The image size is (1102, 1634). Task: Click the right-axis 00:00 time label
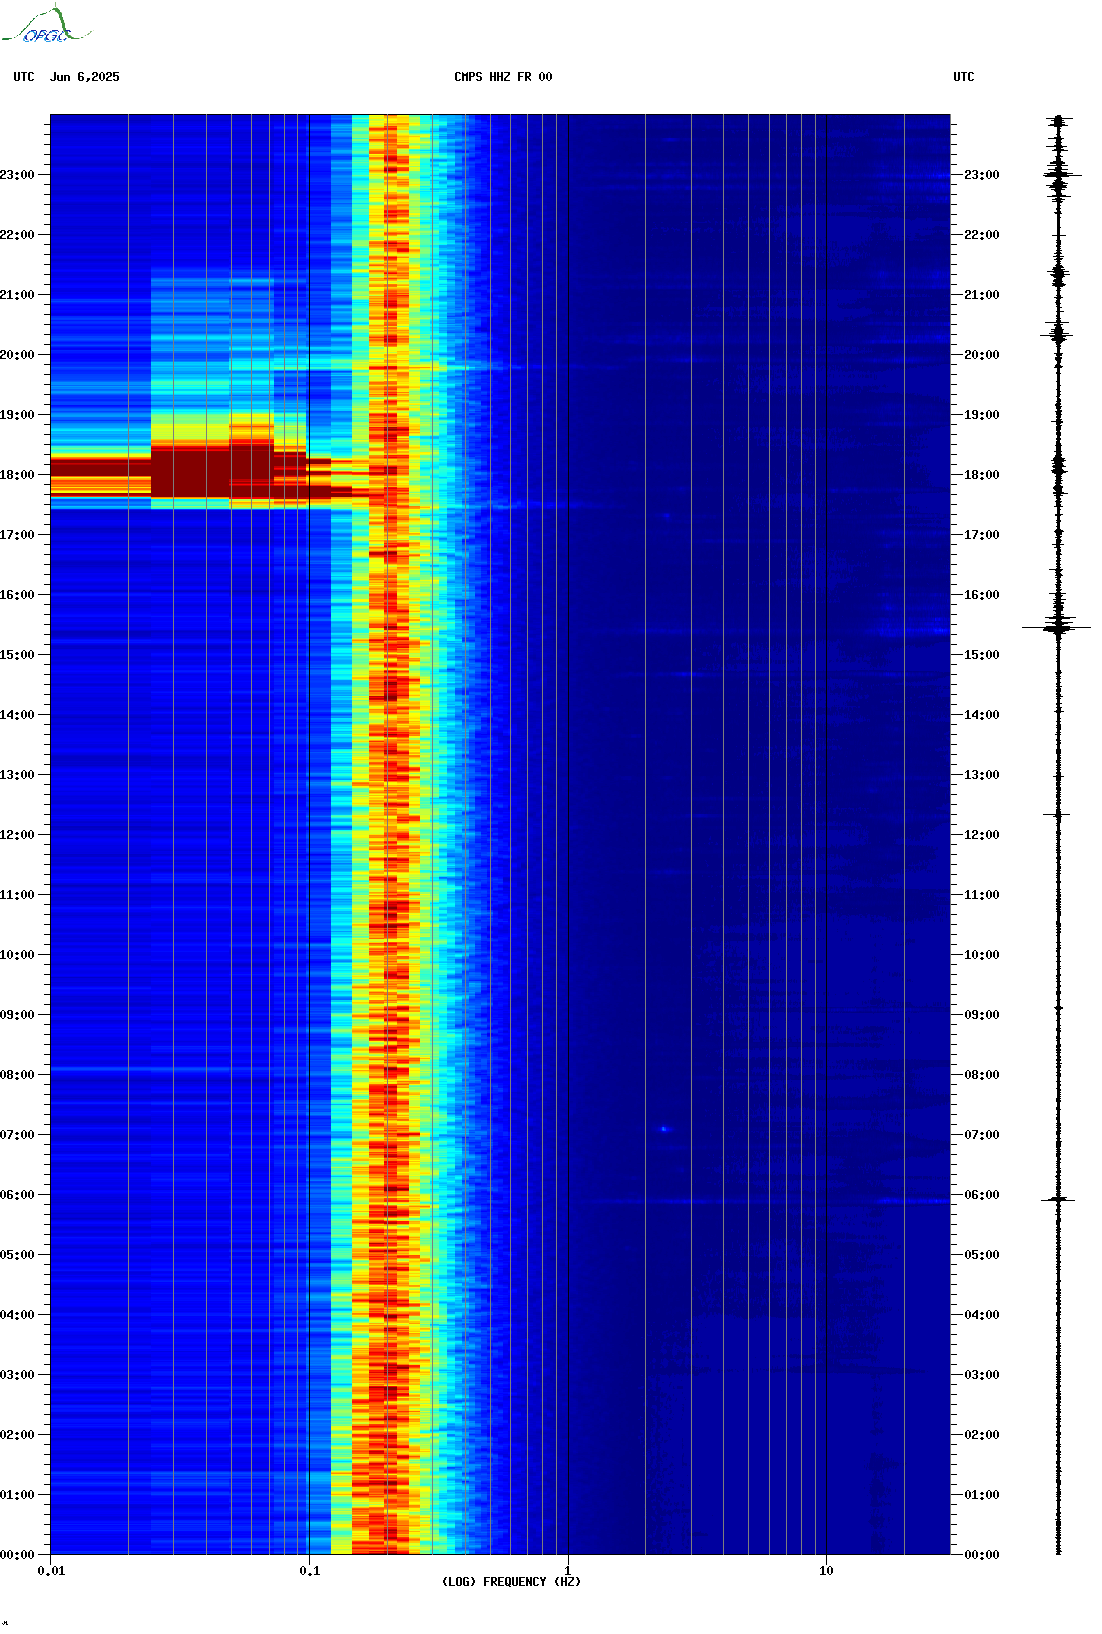982,1555
